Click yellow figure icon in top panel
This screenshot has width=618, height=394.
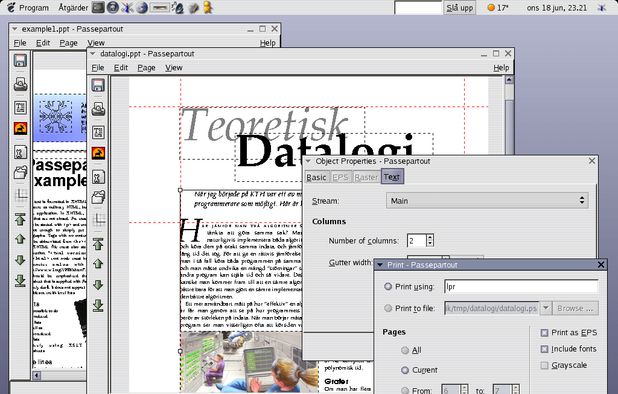(208, 7)
